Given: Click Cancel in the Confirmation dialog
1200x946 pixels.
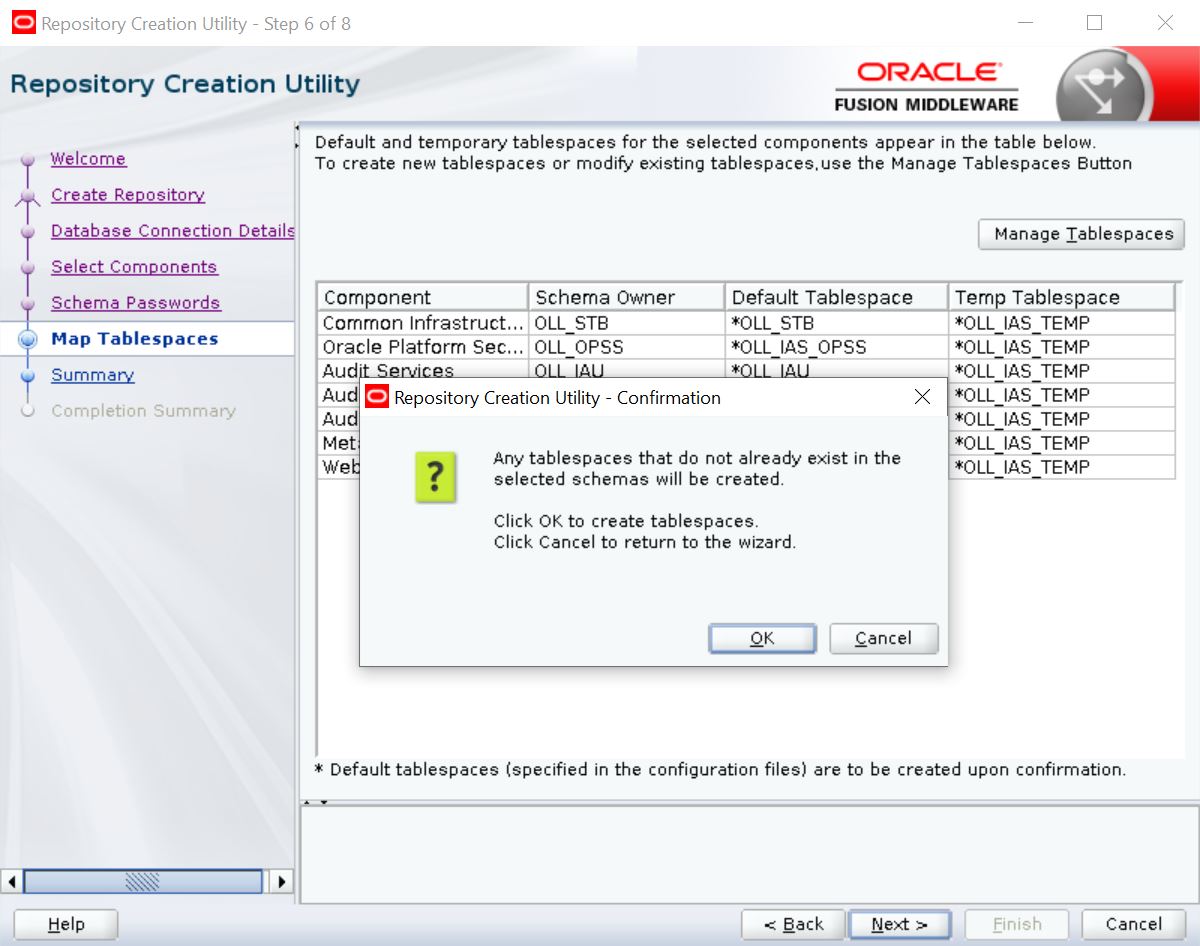Looking at the screenshot, I should (x=883, y=638).
